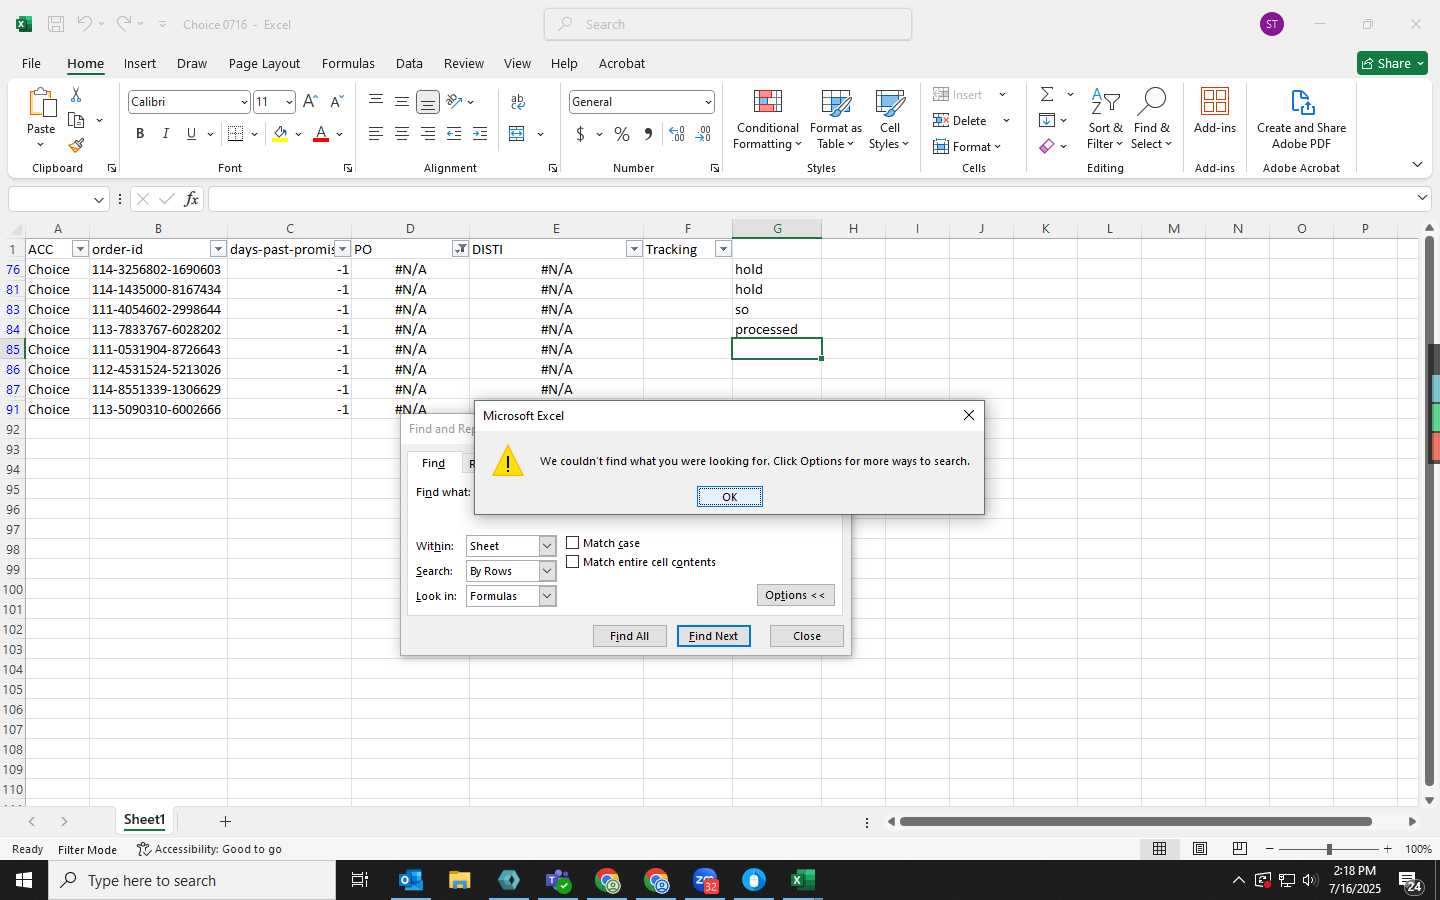Click the formula bar input area

tap(810, 199)
